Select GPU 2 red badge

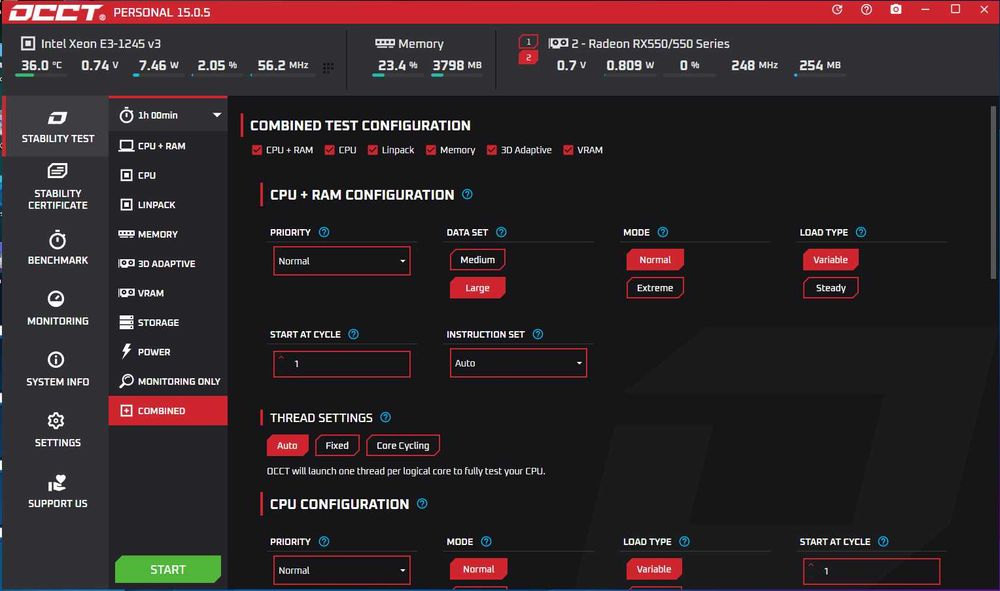point(528,57)
